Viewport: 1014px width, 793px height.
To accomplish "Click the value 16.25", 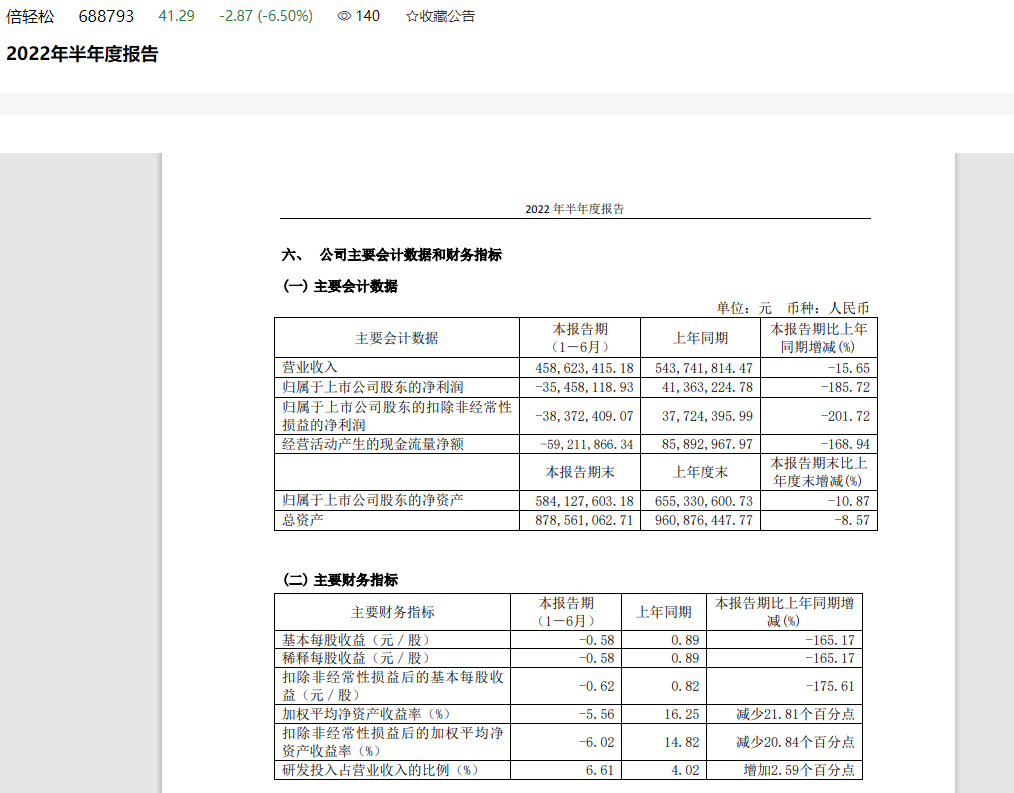I will 682,714.
